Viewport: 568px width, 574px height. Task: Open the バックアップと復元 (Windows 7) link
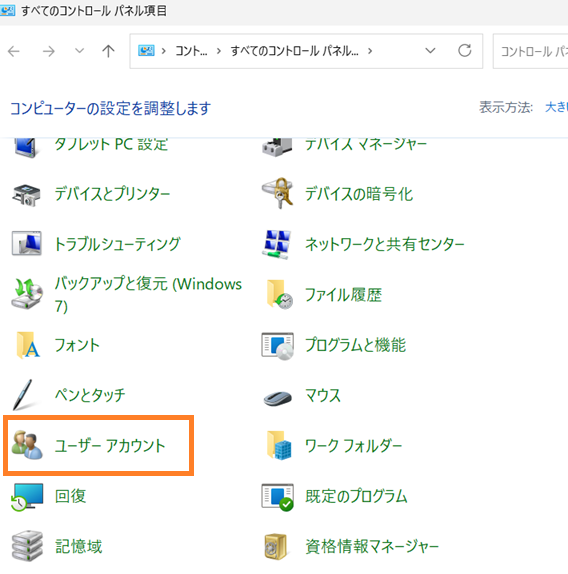click(x=148, y=294)
